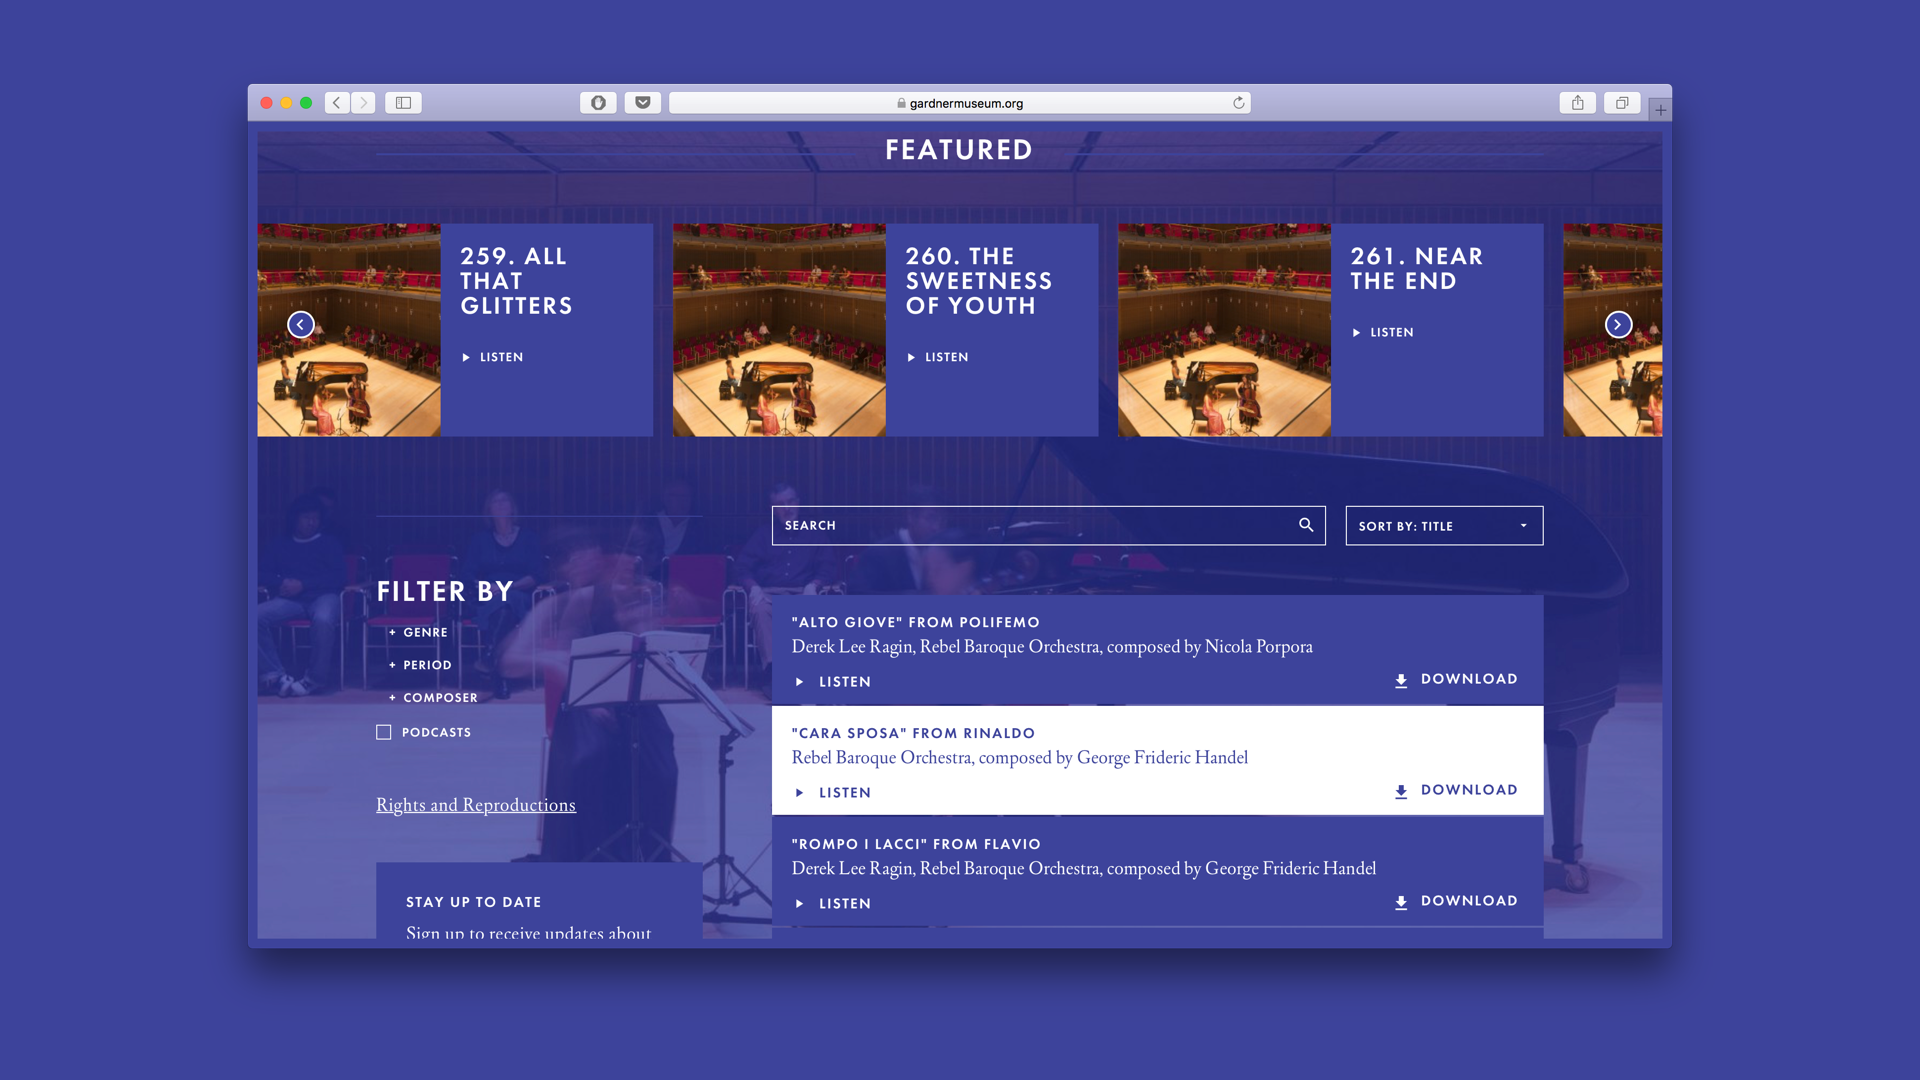The width and height of the screenshot is (1920, 1080).
Task: Listen to 259. All That Glitters
Action: pos(493,358)
